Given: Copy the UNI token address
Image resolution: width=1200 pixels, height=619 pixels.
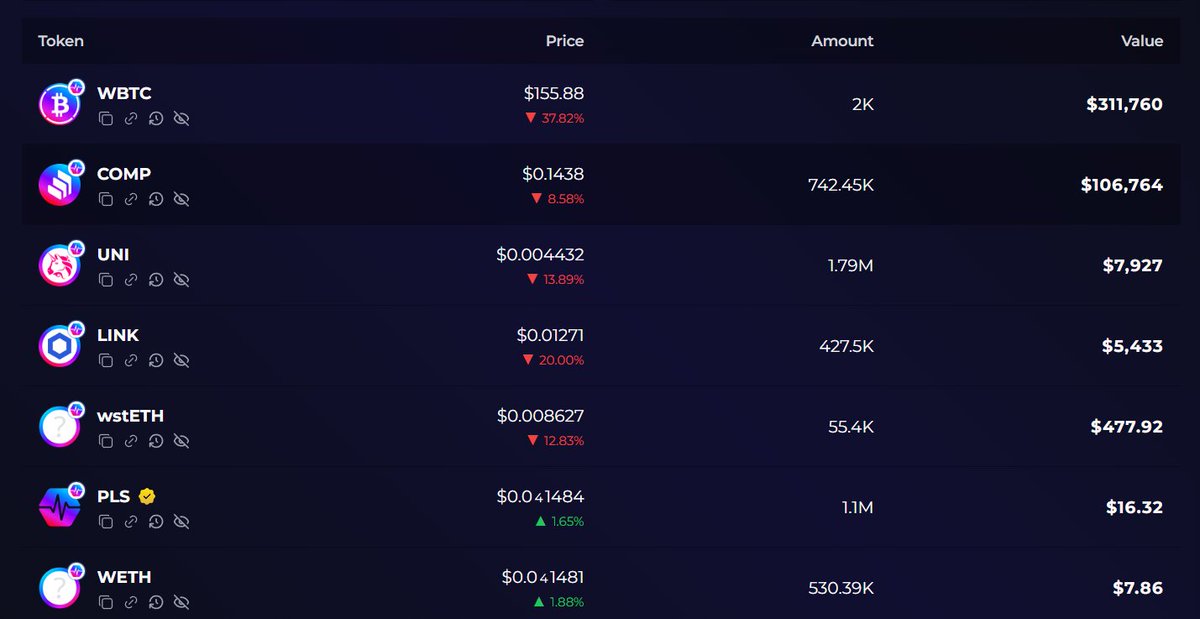Looking at the screenshot, I should tap(106, 280).
